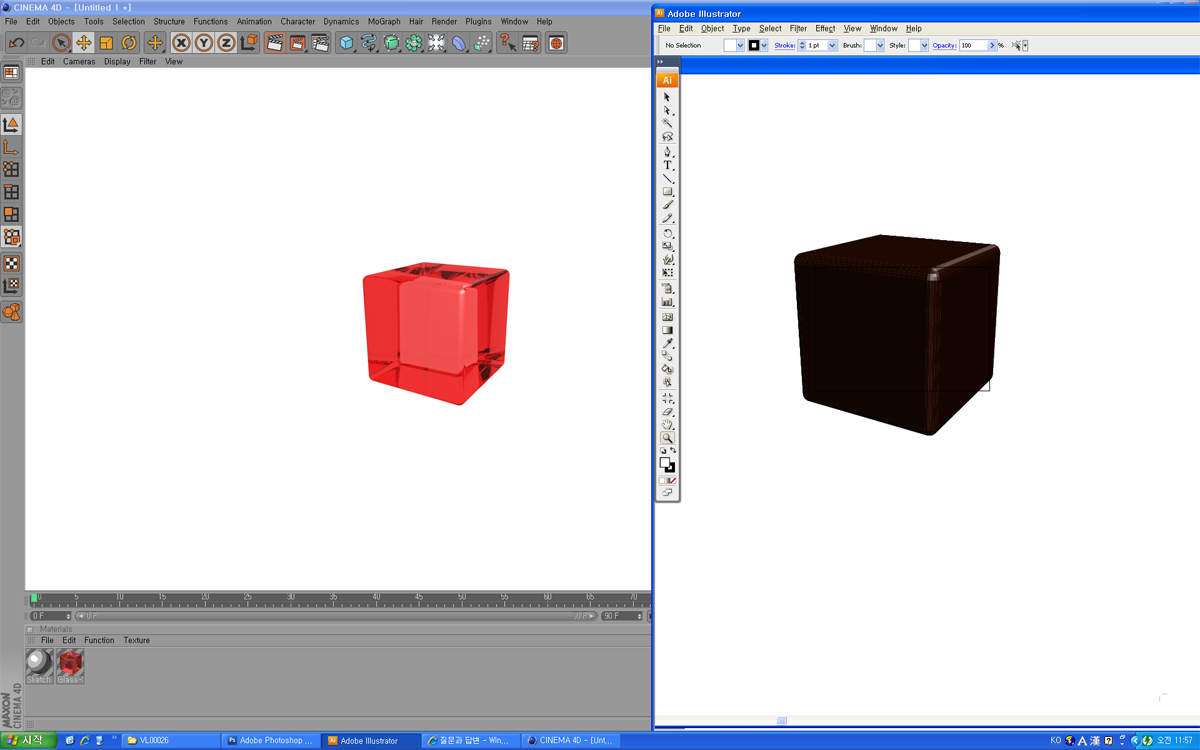
Task: Select the red Glass material thumbnail
Action: (70, 666)
